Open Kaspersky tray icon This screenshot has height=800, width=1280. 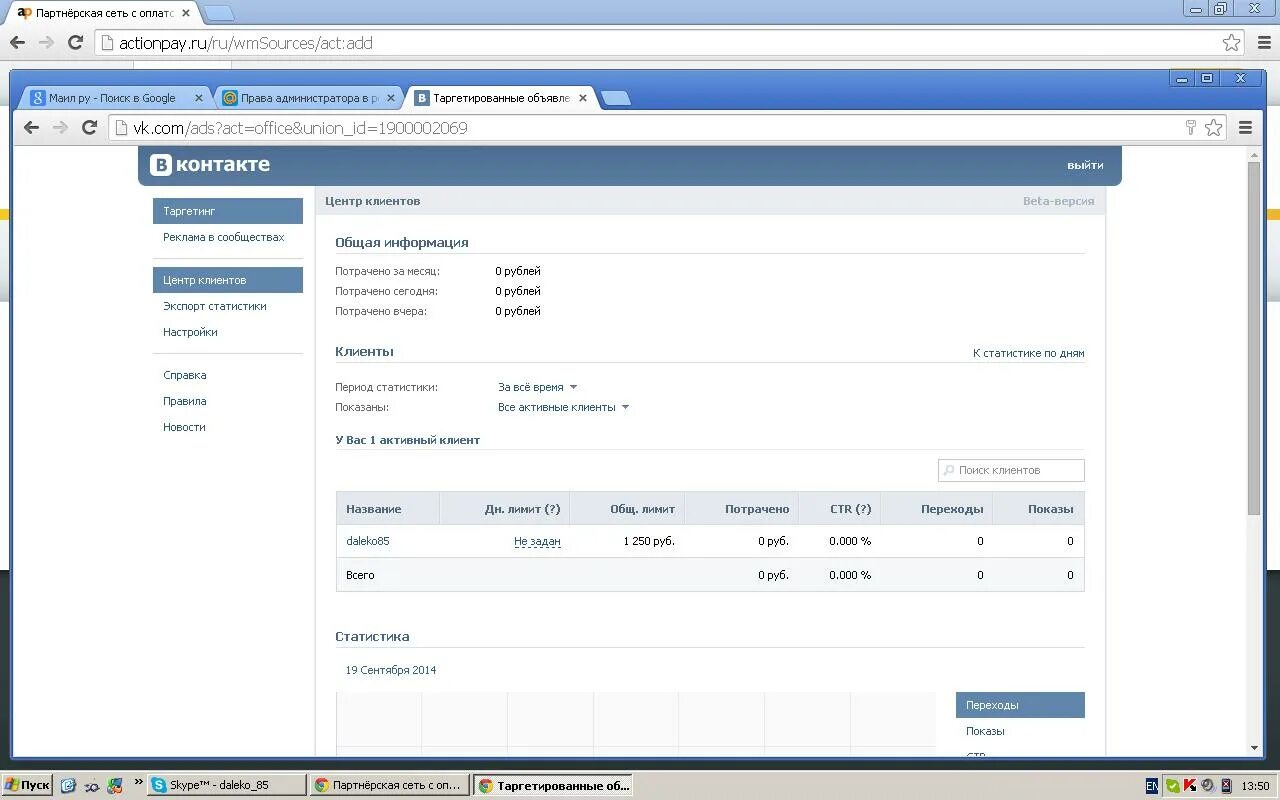[1190, 786]
